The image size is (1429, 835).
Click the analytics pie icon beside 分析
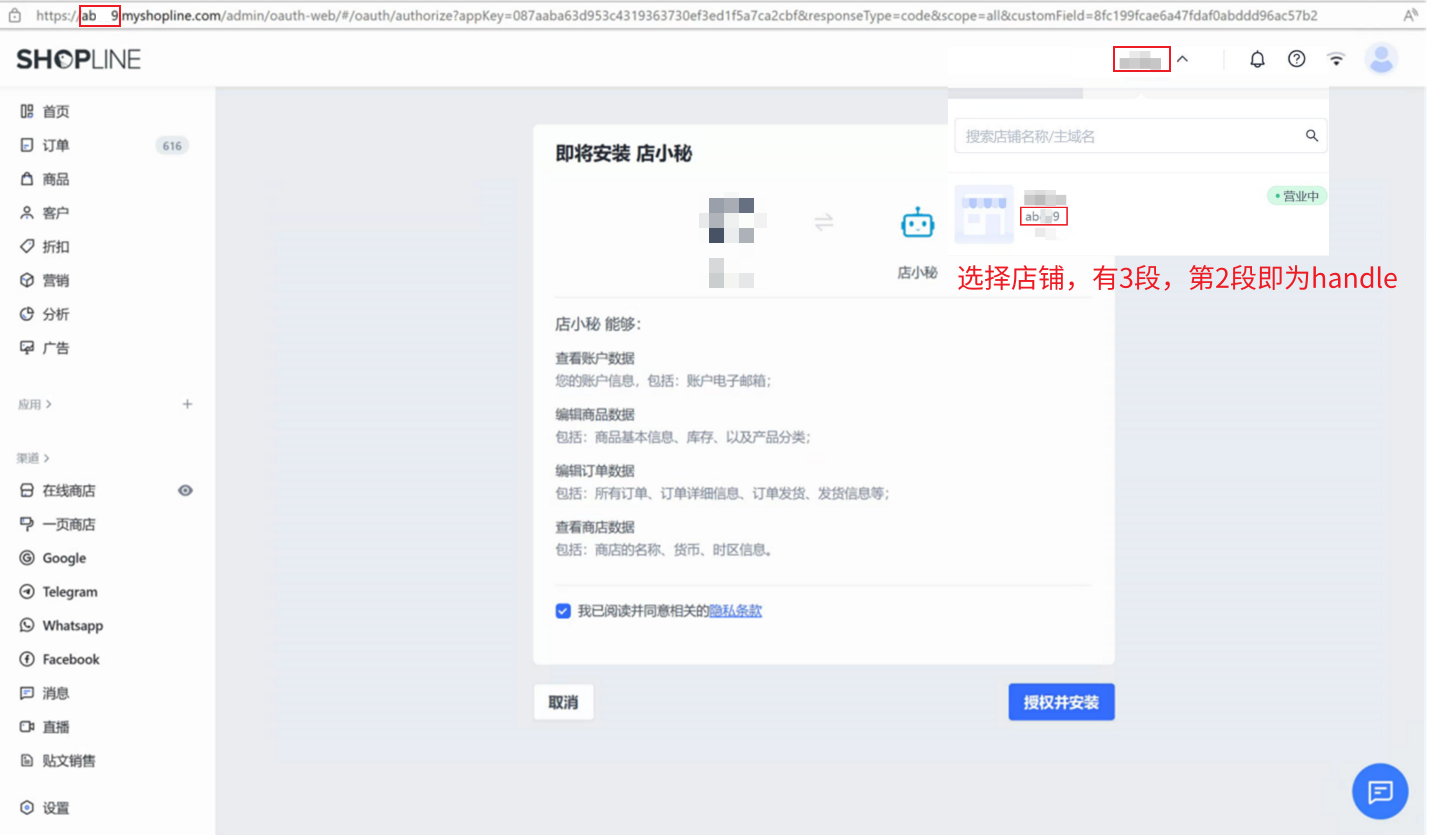point(27,314)
